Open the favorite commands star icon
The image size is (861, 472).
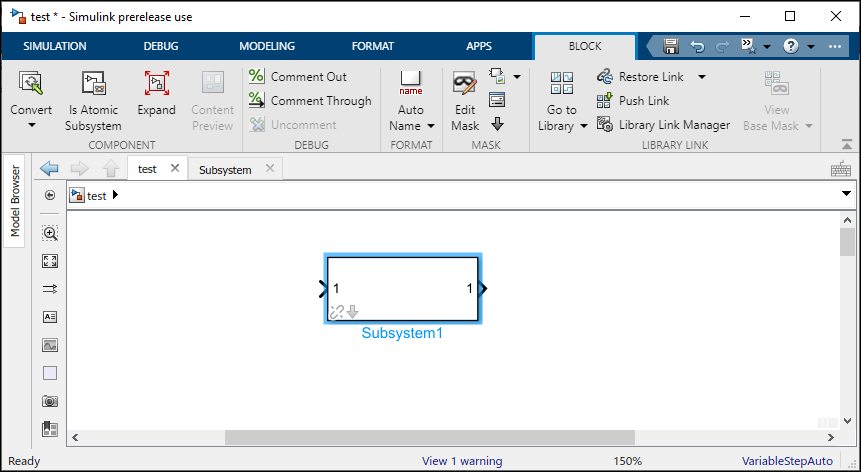coord(748,46)
